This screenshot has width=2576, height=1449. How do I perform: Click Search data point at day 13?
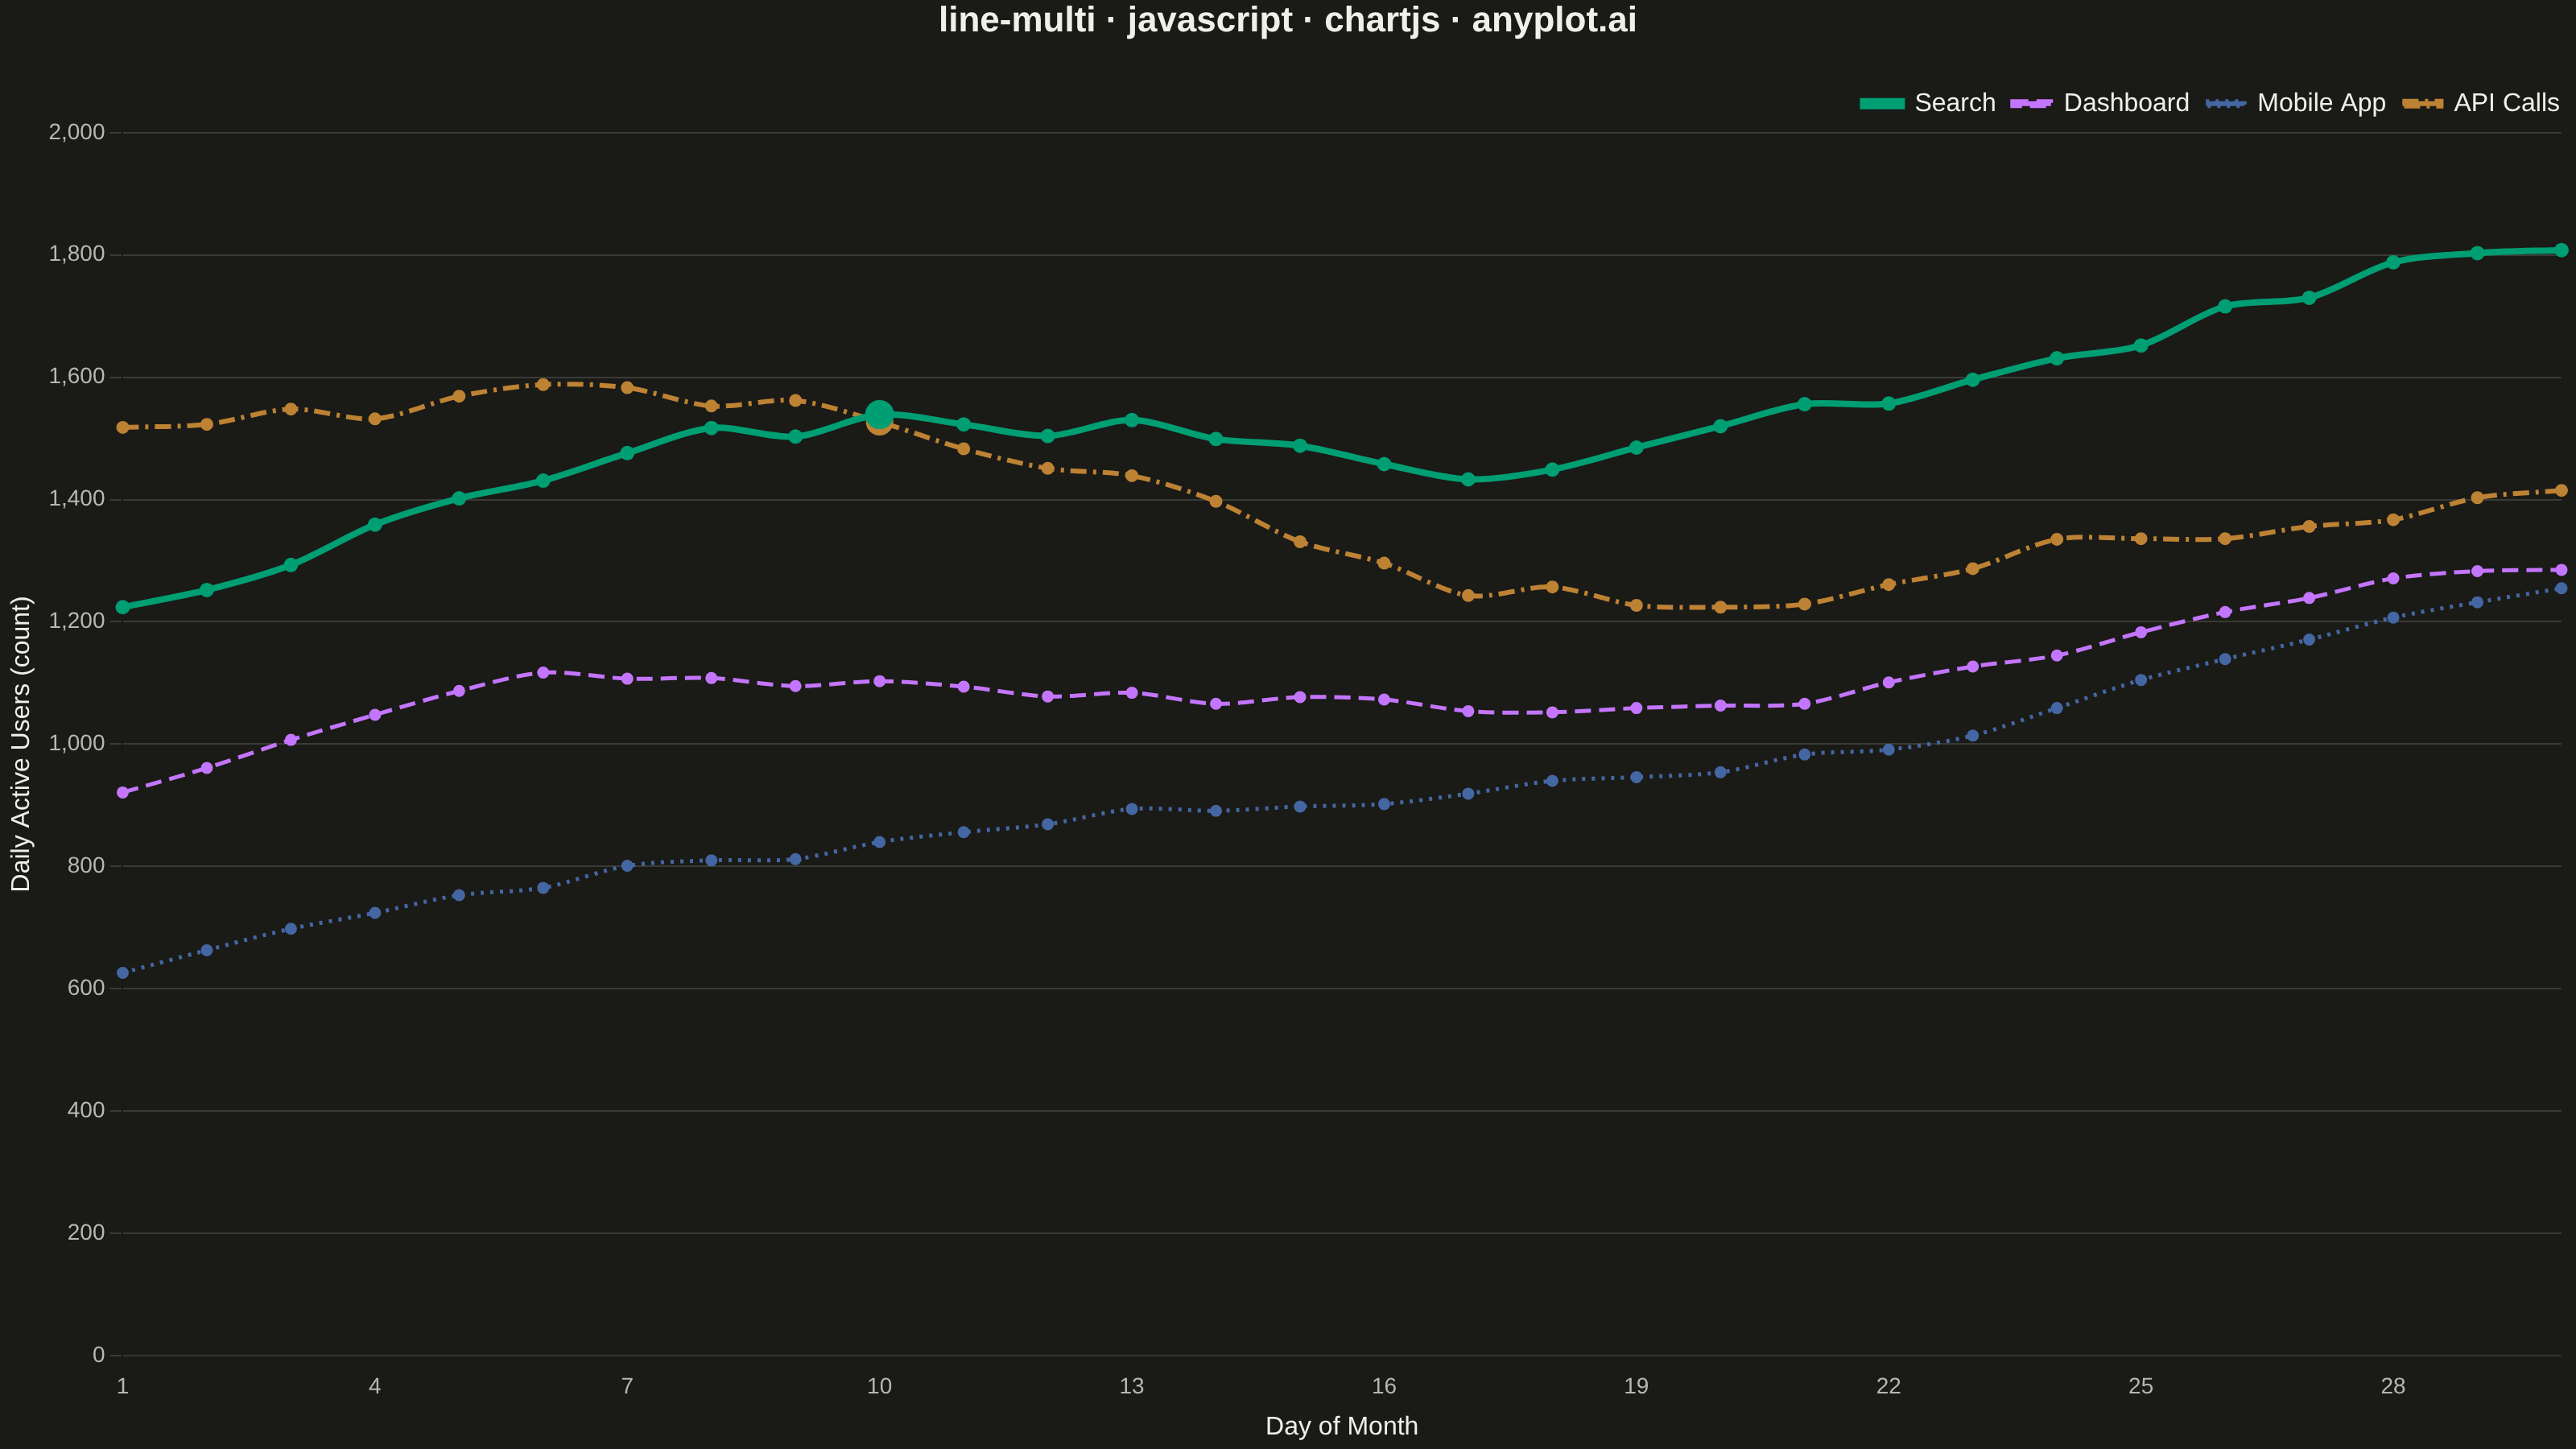[x=1132, y=420]
